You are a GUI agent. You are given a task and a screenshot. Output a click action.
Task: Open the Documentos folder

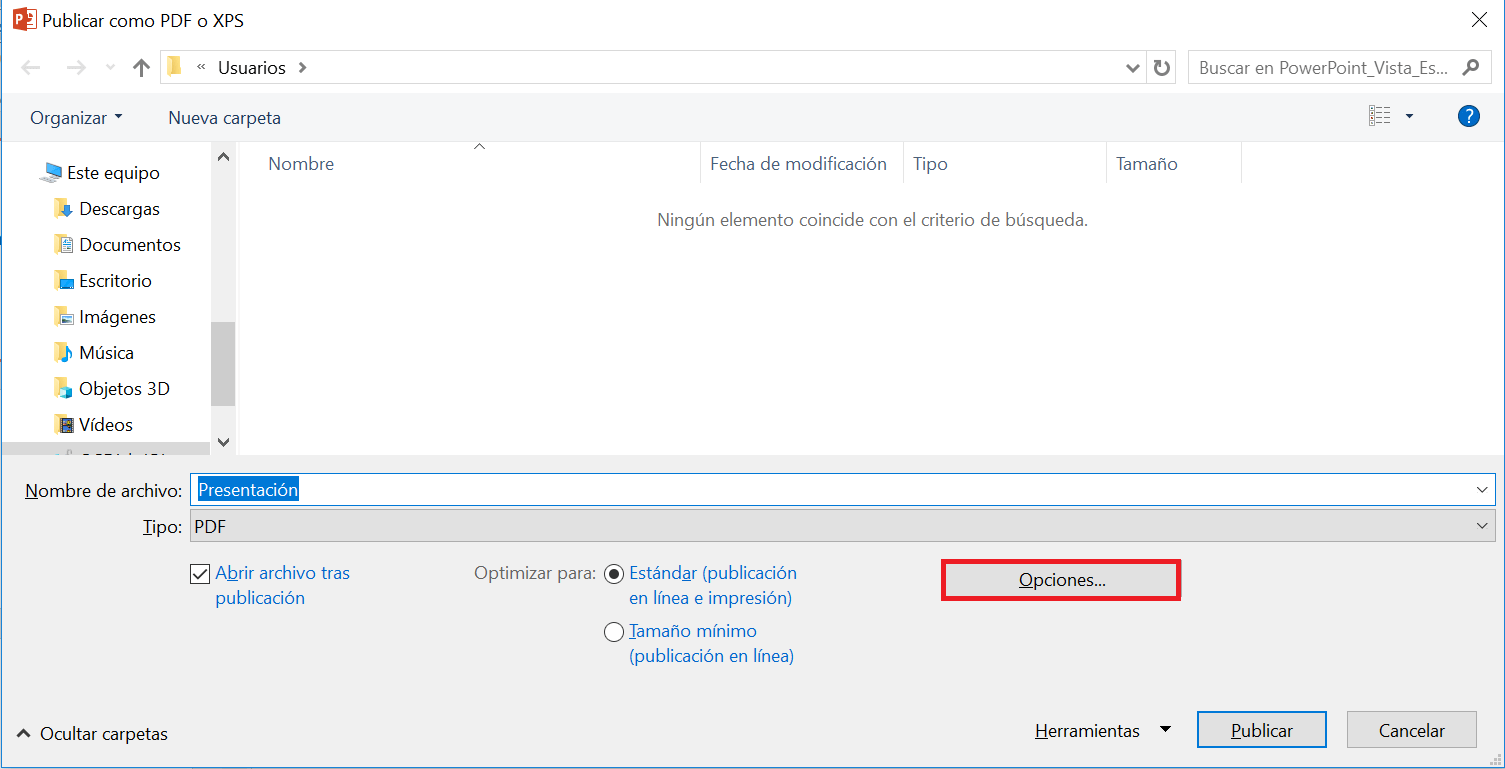coord(130,245)
